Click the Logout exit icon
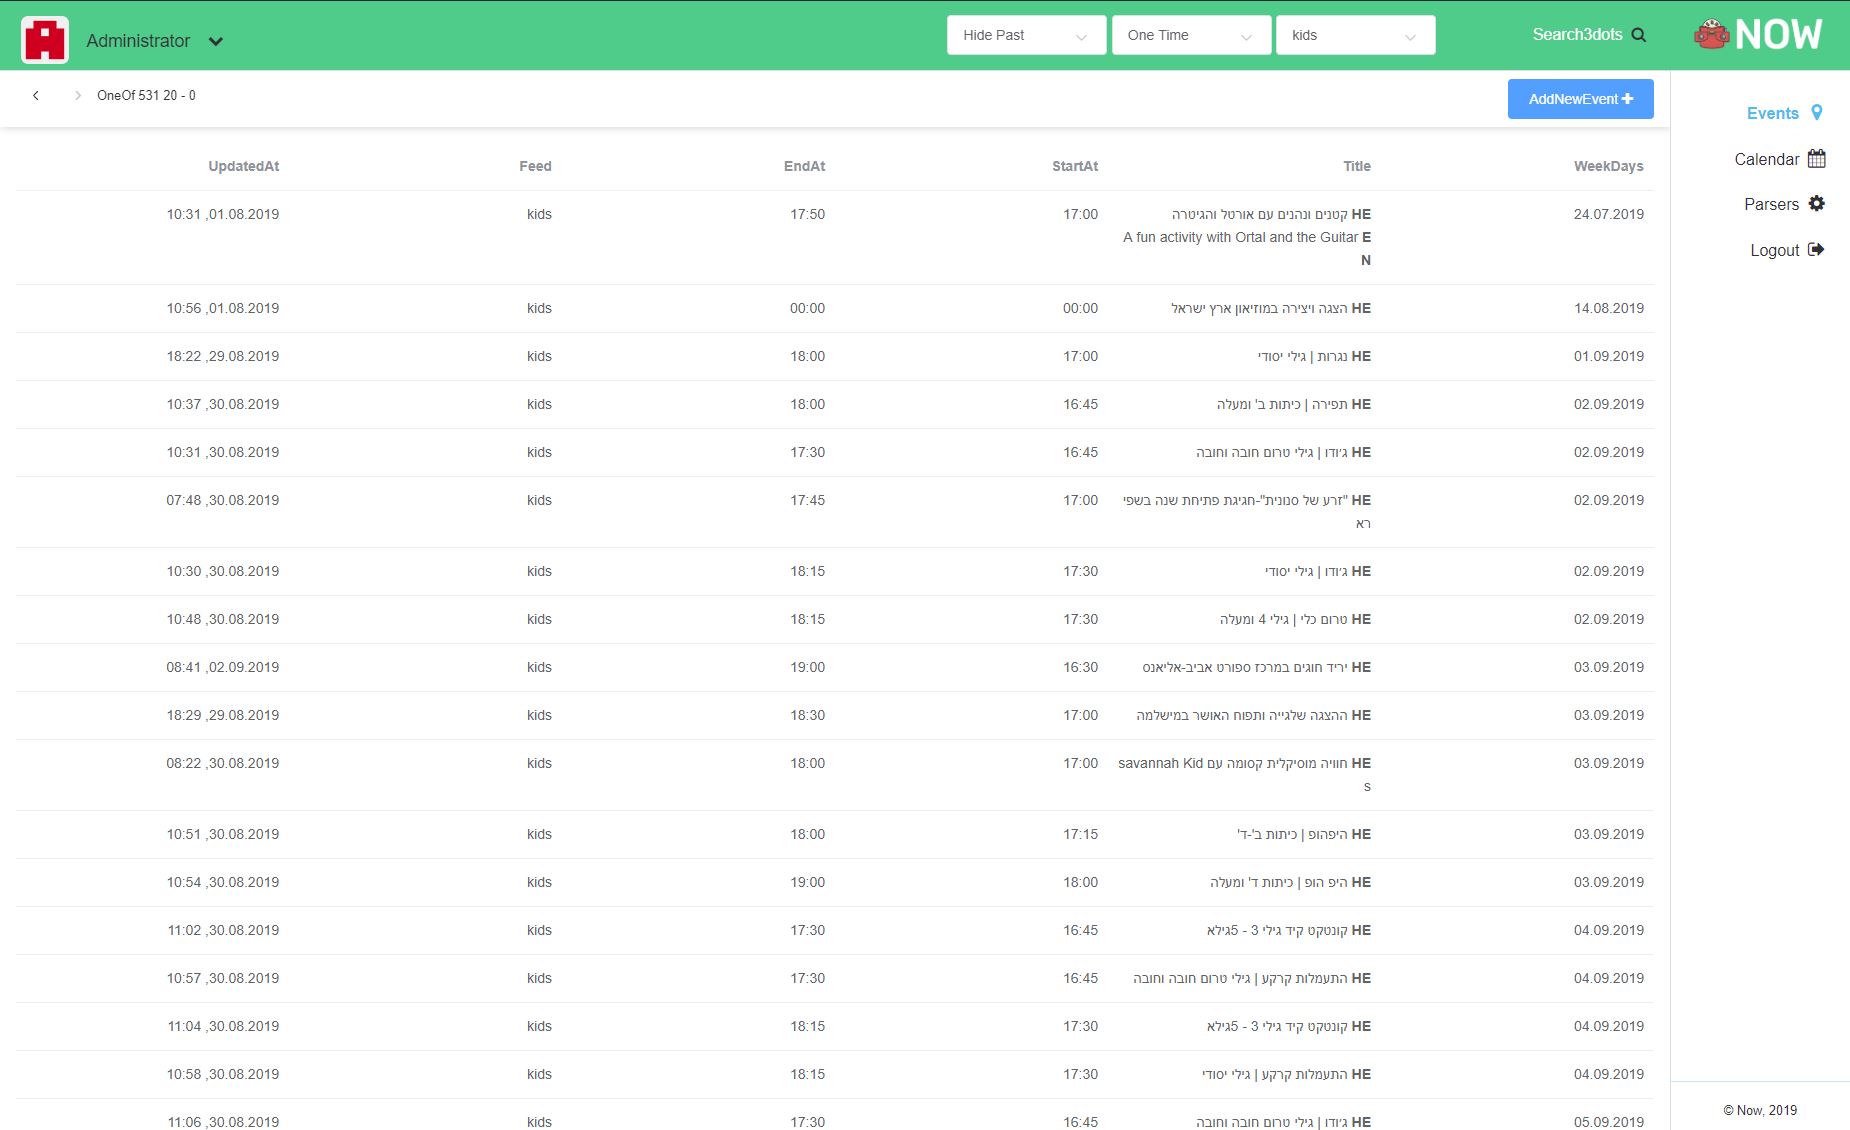This screenshot has width=1850, height=1130. (1816, 249)
